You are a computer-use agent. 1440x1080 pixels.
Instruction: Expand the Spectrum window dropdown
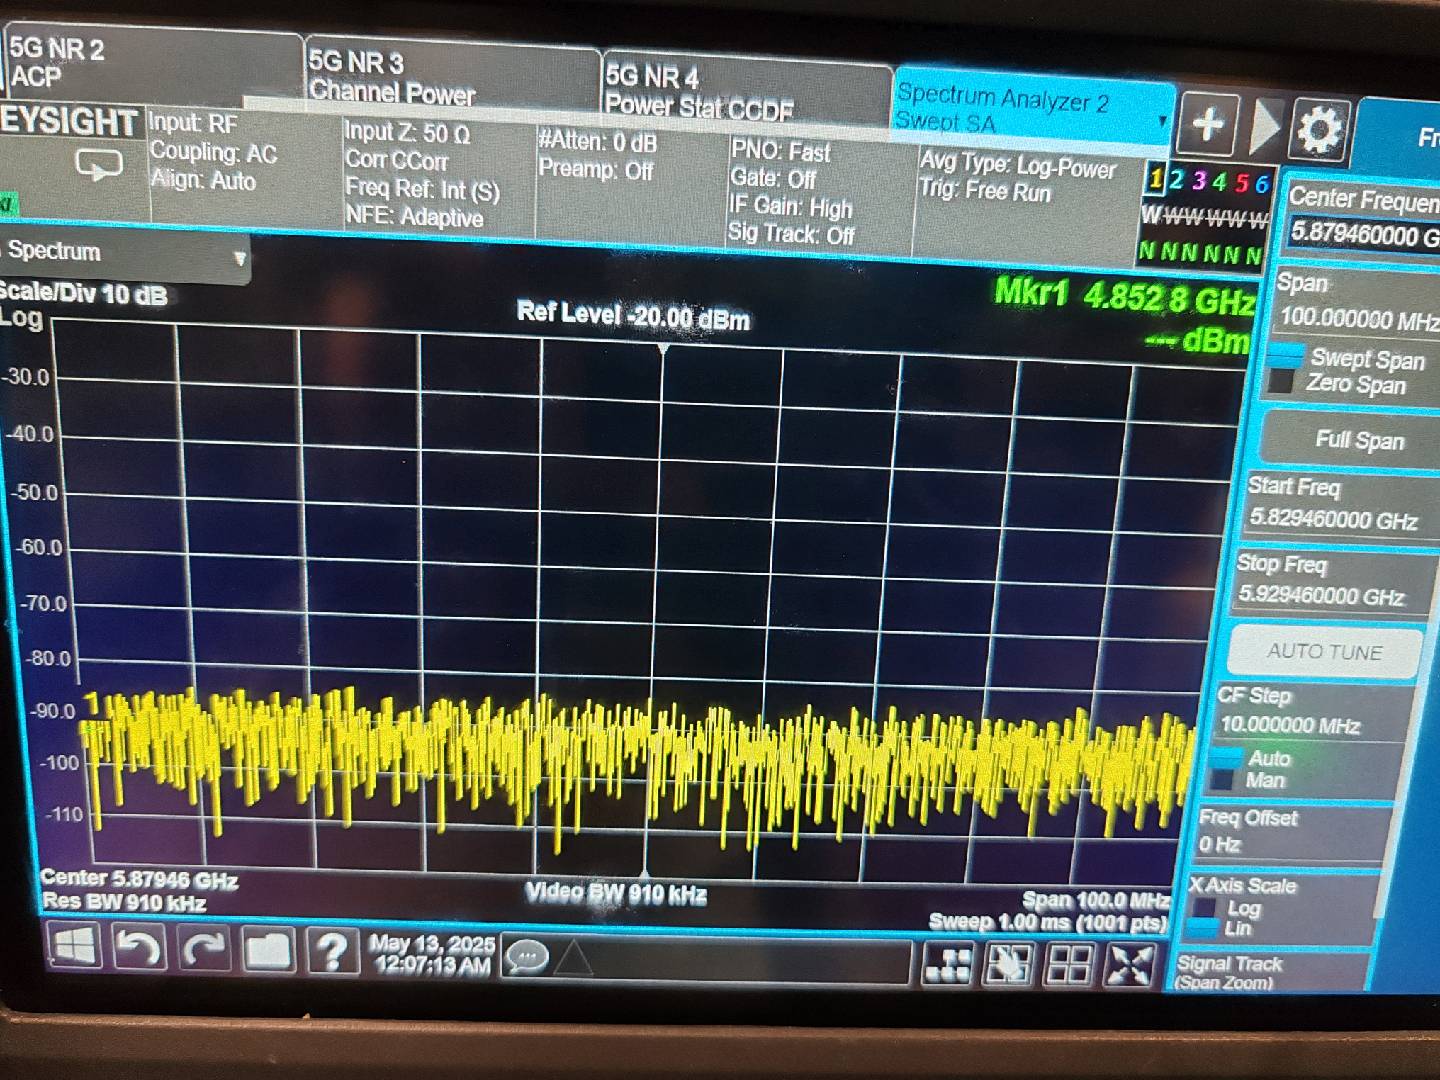[x=239, y=259]
